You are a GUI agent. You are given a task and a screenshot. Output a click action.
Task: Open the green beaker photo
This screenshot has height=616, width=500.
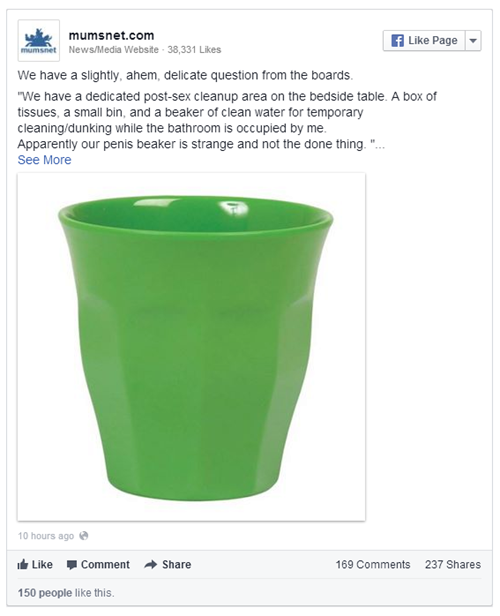[191, 347]
